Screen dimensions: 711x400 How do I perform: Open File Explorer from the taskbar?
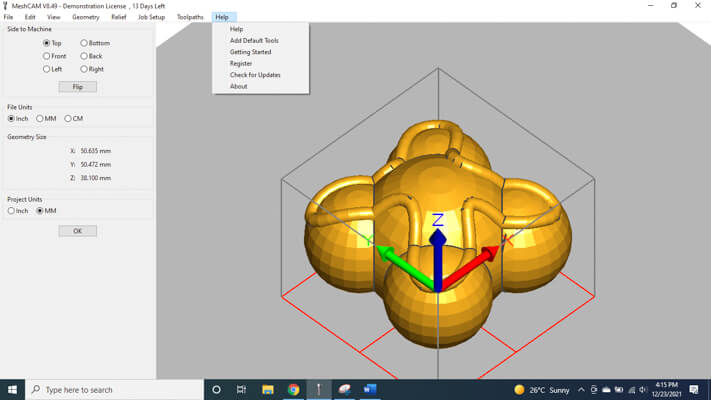tap(268, 389)
